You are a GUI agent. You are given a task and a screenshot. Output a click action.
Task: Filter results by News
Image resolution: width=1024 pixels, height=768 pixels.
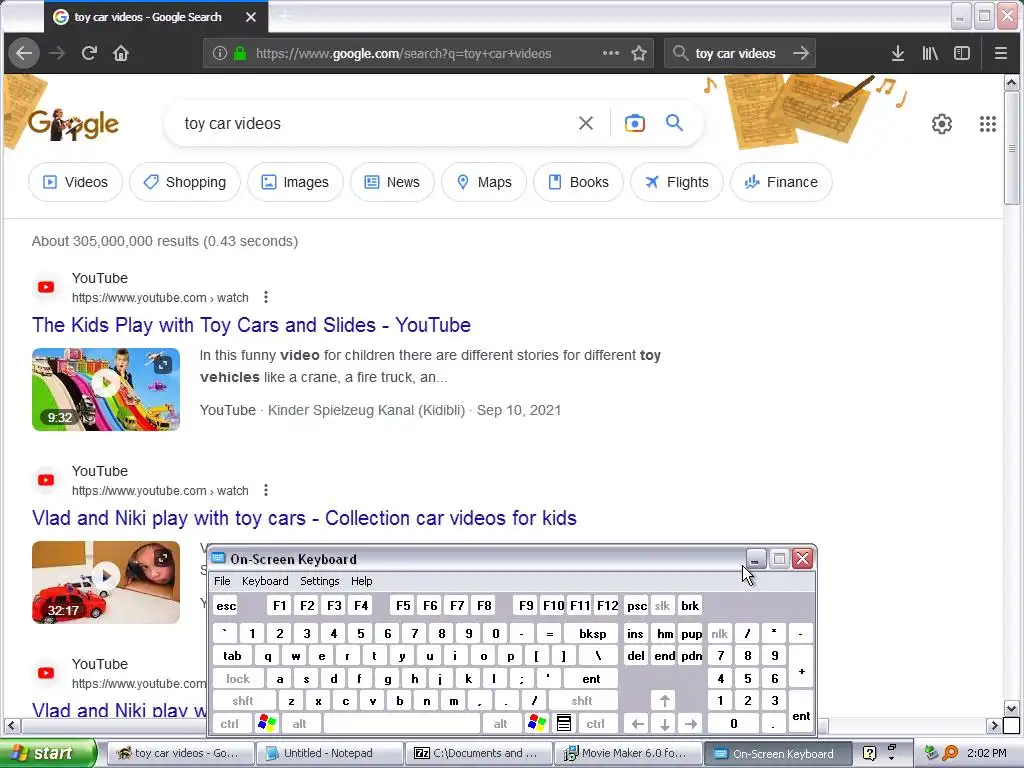click(x=392, y=182)
